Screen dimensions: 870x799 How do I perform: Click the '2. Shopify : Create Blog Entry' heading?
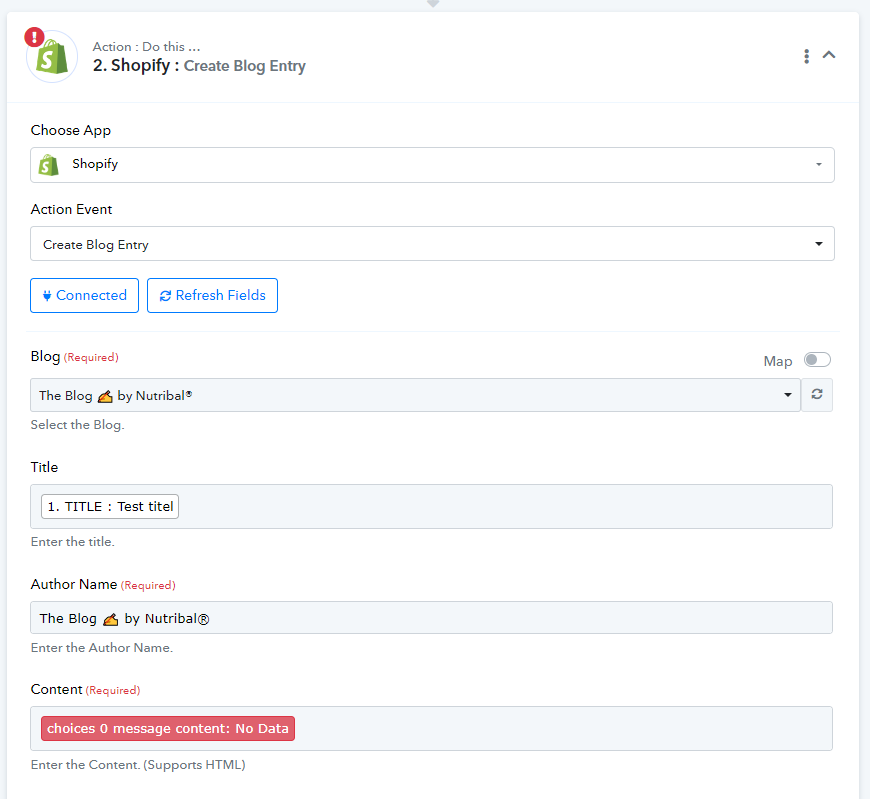(x=199, y=65)
